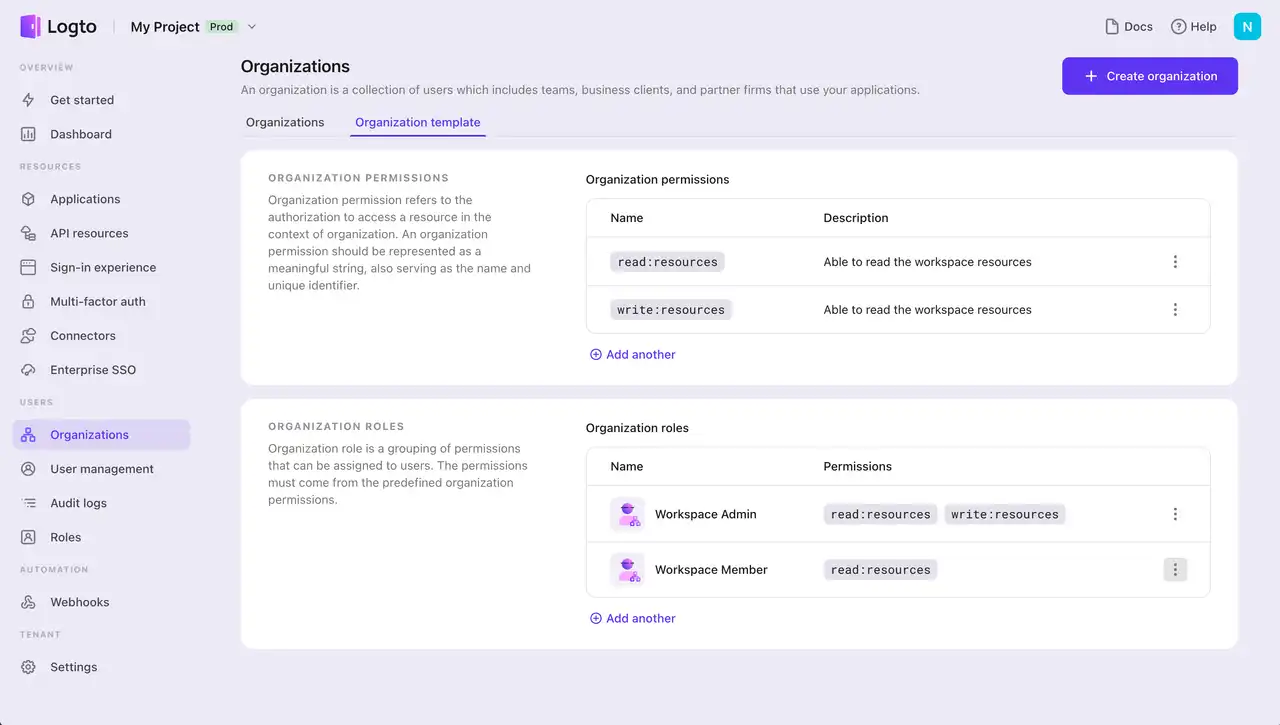The image size is (1280, 725).
Task: Open Enterprise SSO configuration
Action: pyautogui.click(x=95, y=369)
